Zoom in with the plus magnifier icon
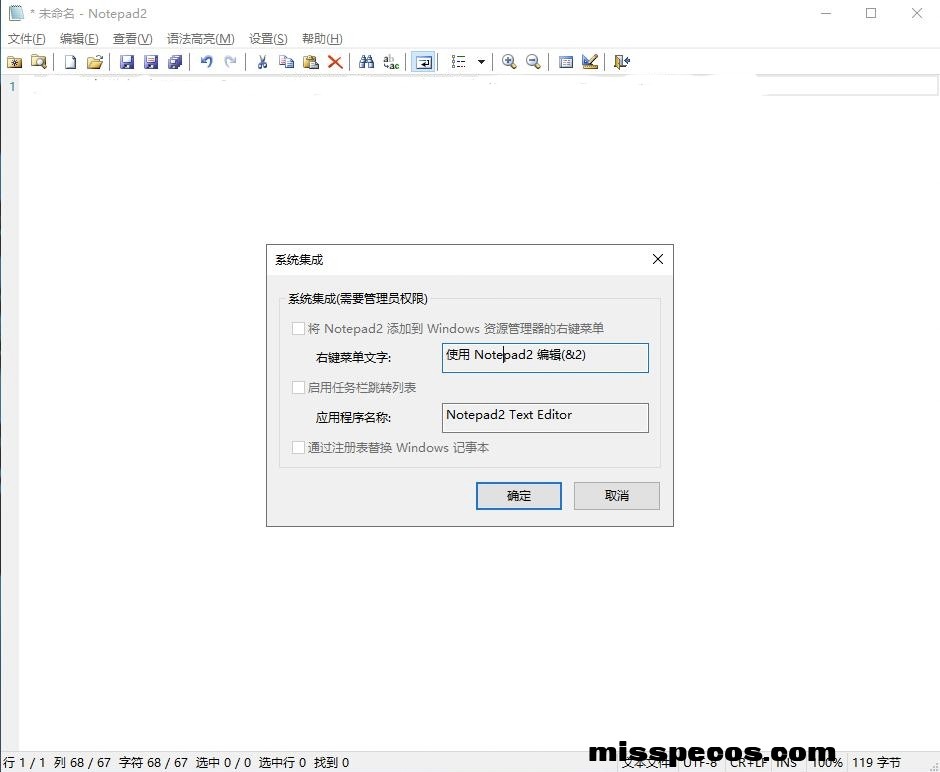 (509, 62)
